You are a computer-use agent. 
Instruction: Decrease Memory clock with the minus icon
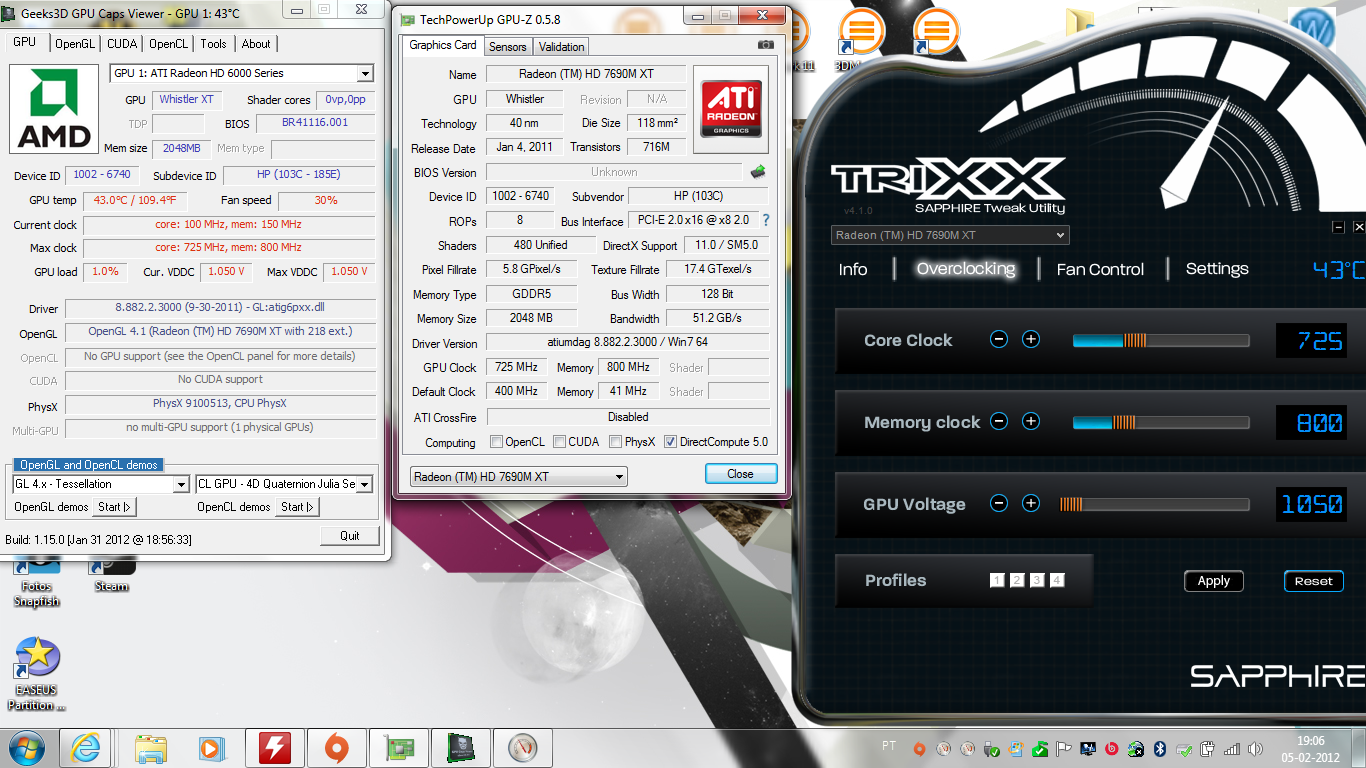point(998,421)
